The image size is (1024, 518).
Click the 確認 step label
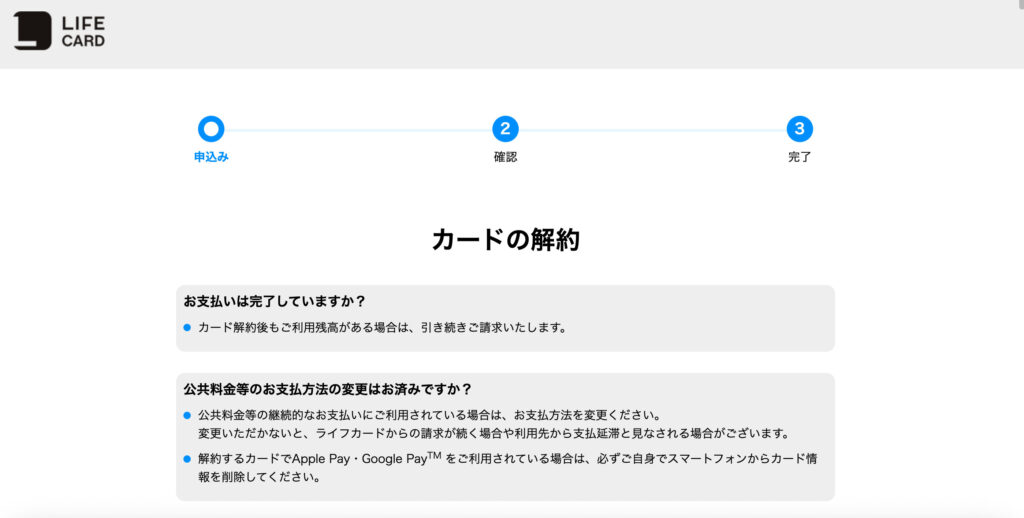pos(505,157)
